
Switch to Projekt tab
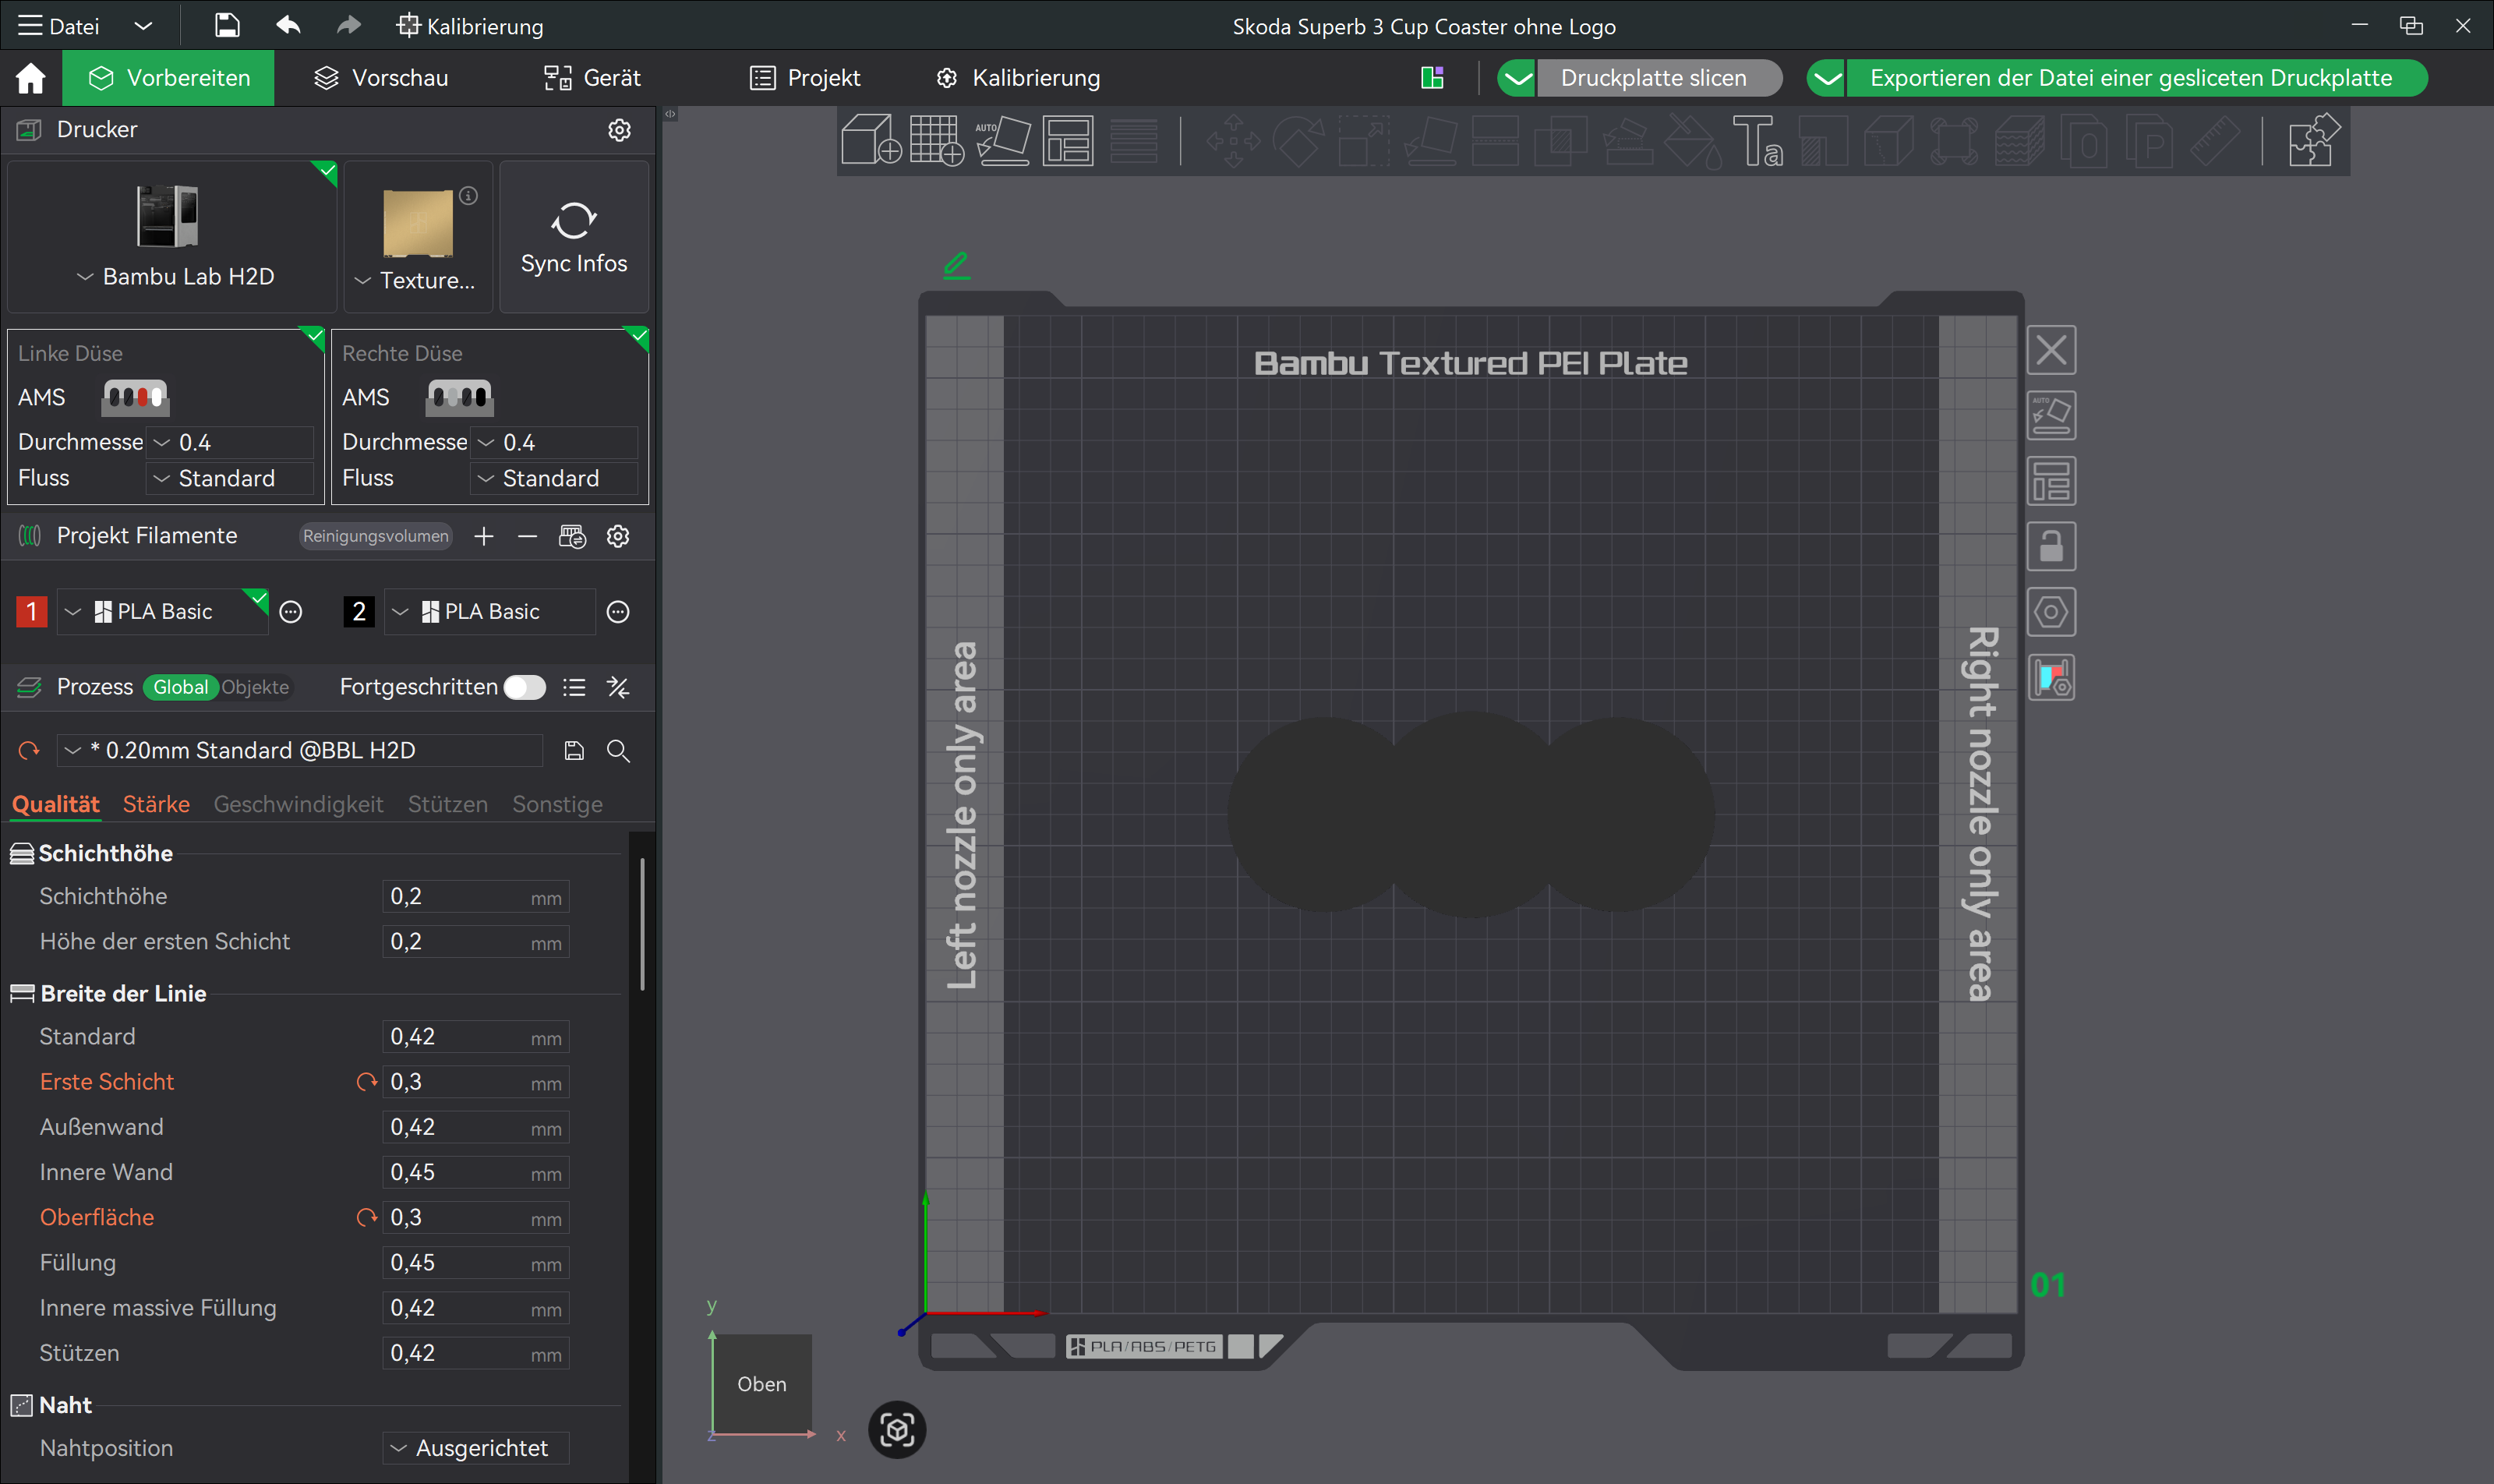pos(806,78)
